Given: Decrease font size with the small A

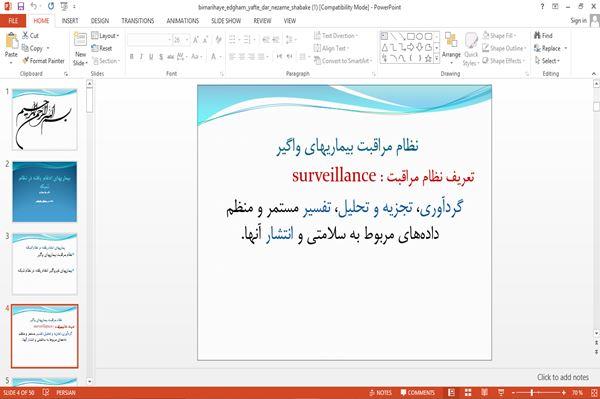Looking at the screenshot, I should (x=205, y=40).
